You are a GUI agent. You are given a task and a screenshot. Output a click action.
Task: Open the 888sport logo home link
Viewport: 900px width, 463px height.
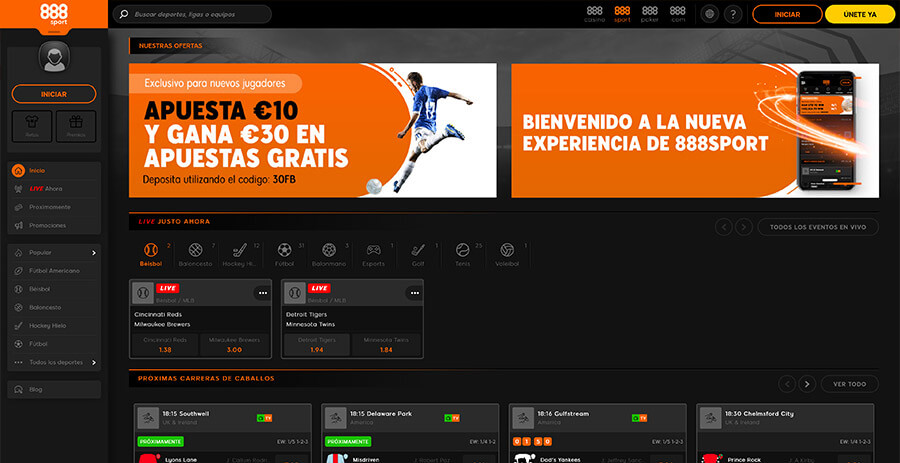pos(54,14)
